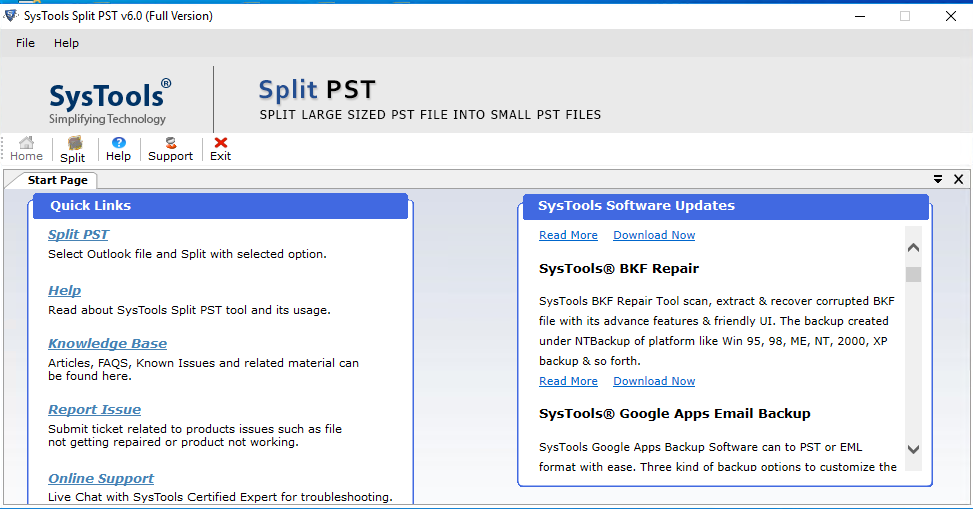The width and height of the screenshot is (973, 509).
Task: Click the updates panel scroll up arrow
Action: [913, 247]
